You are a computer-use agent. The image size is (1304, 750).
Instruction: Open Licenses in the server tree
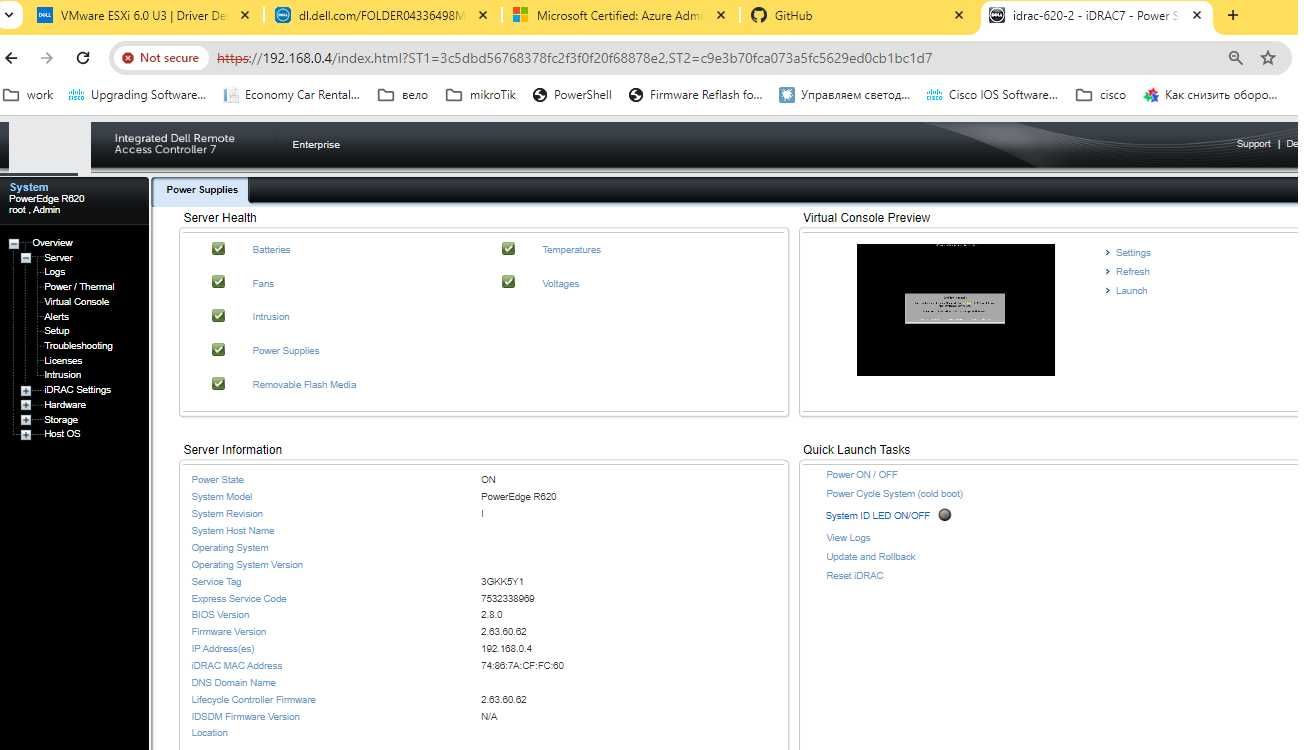click(x=63, y=360)
